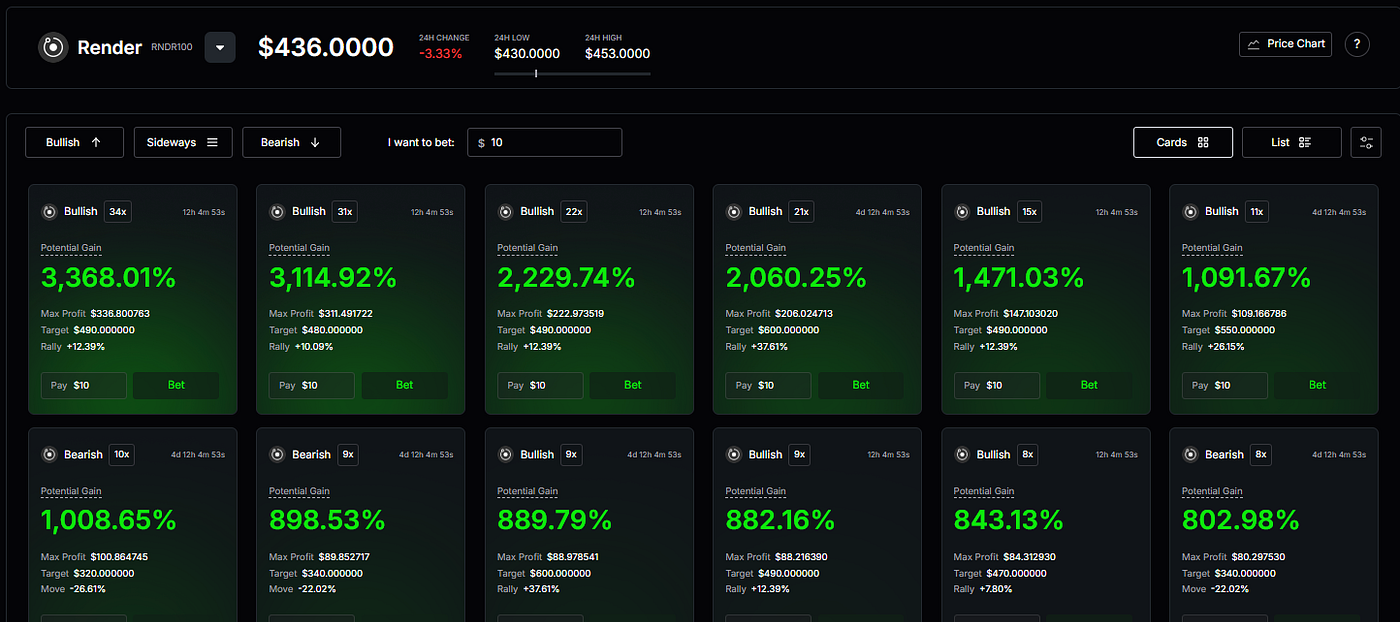This screenshot has height=622, width=1400.
Task: Click the coin icon on Bullish 34x card
Action: click(x=49, y=211)
